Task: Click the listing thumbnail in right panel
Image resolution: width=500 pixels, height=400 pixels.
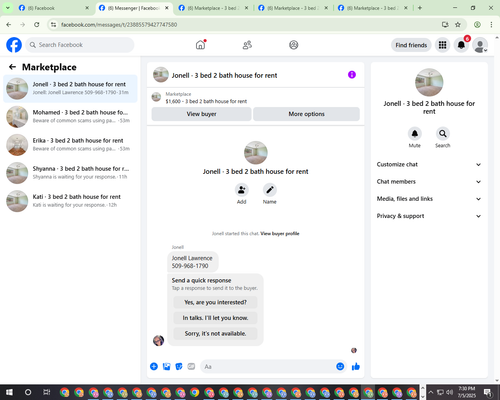Action: [429, 82]
